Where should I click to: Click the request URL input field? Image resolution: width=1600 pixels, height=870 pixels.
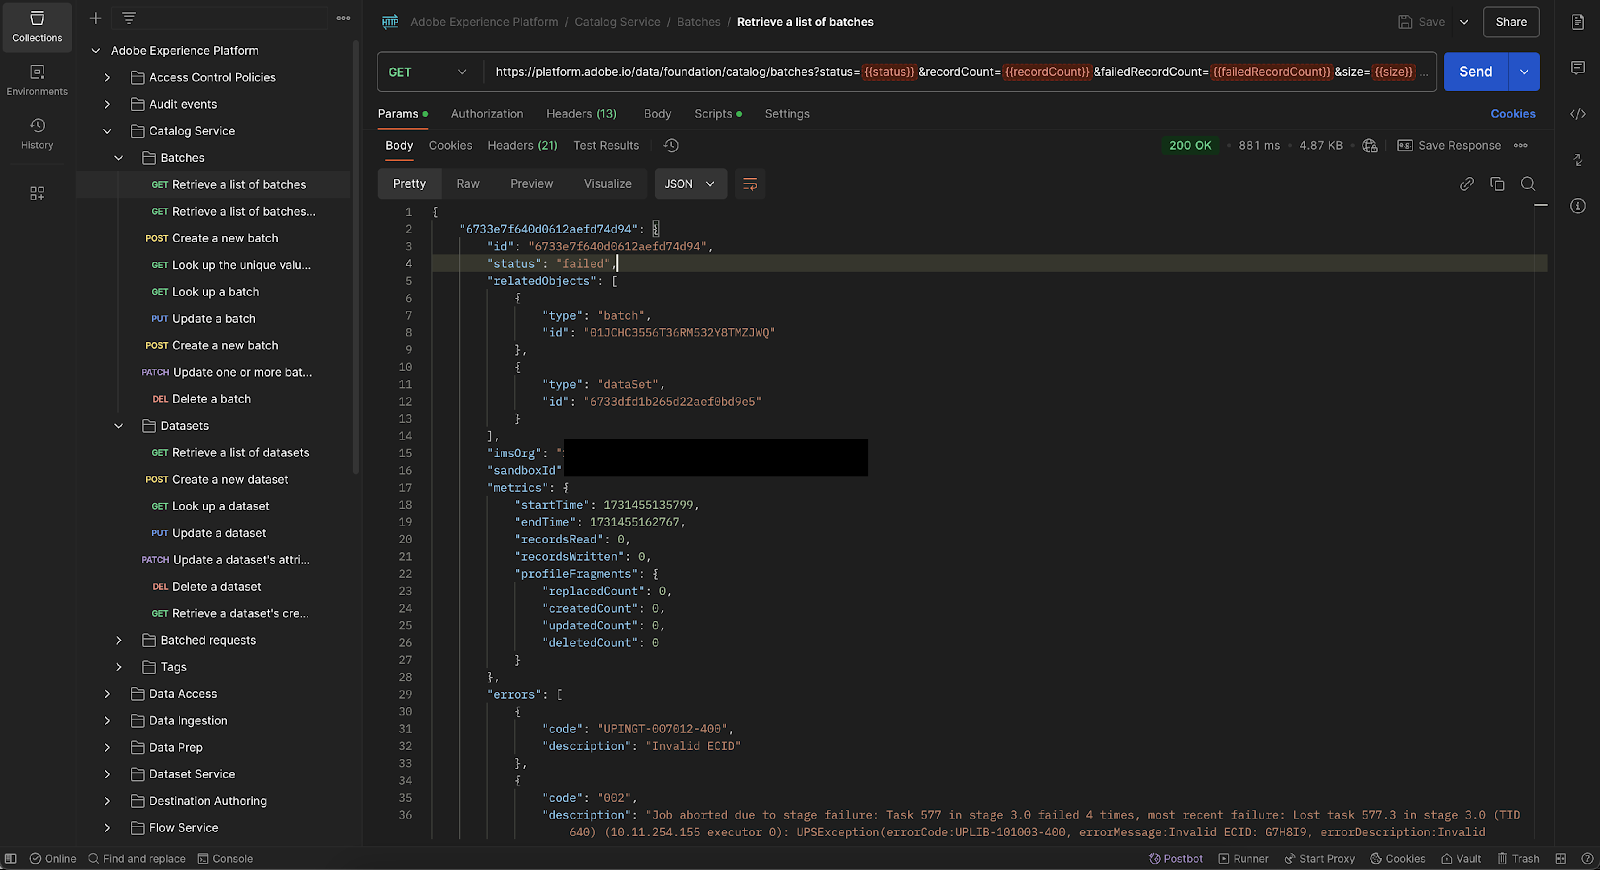960,72
